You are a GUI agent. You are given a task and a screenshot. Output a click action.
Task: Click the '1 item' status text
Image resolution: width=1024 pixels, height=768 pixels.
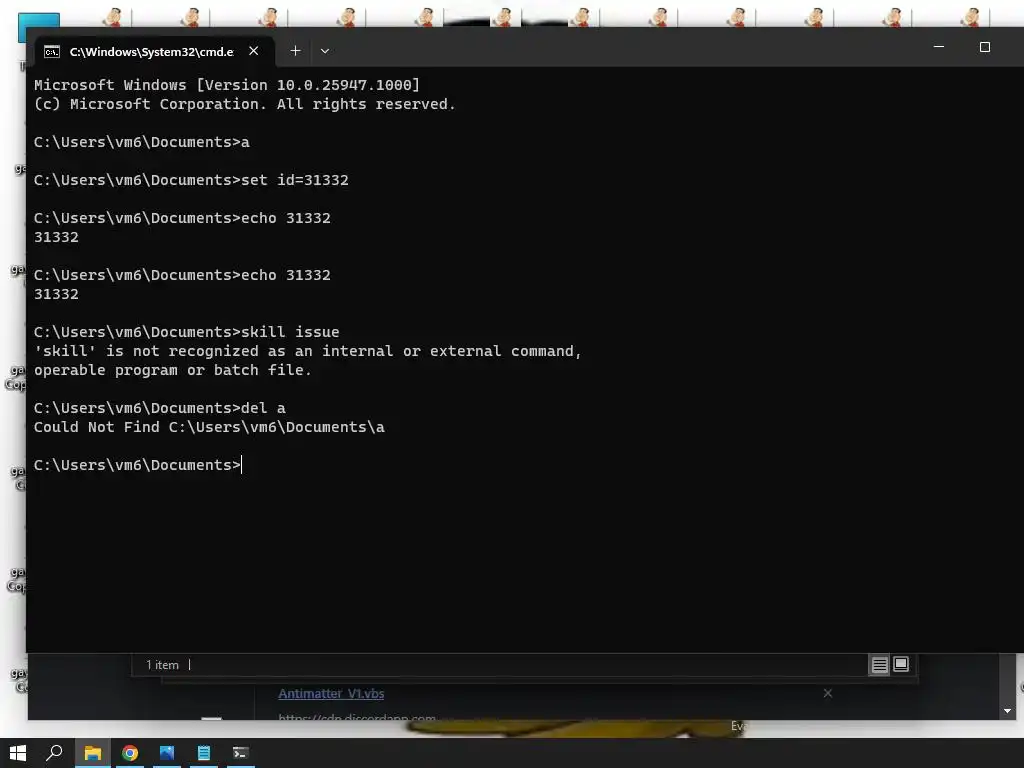tap(162, 665)
